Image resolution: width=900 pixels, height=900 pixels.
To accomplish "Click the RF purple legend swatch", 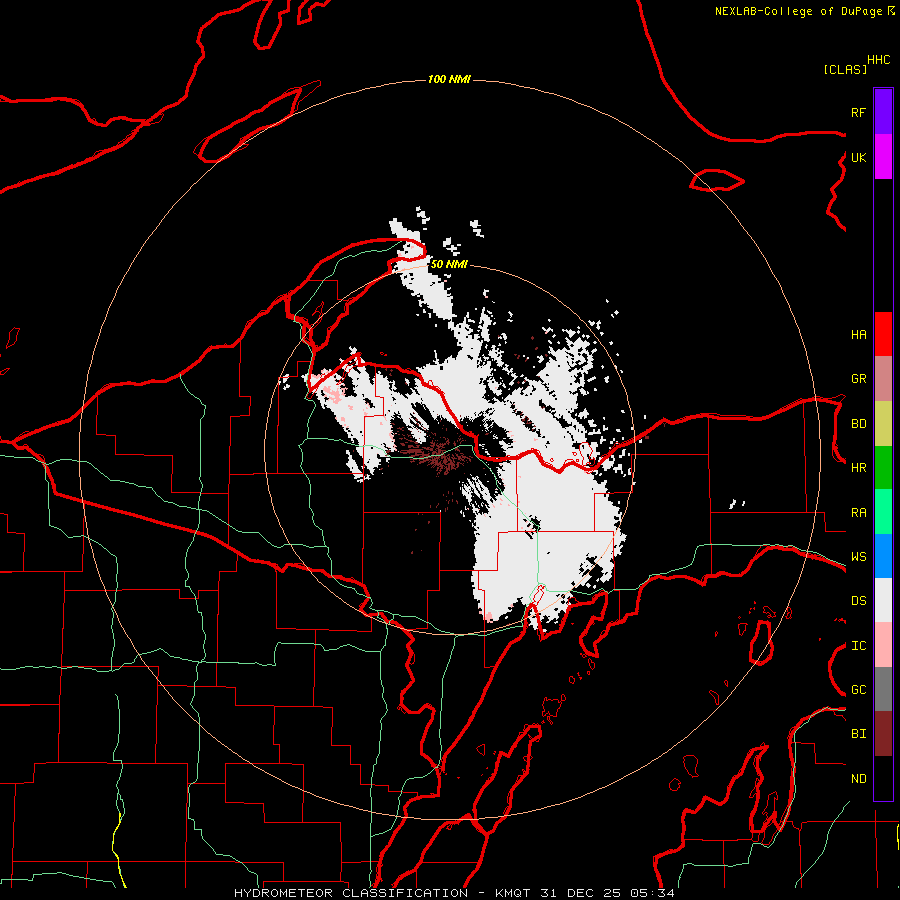I will pyautogui.click(x=883, y=112).
